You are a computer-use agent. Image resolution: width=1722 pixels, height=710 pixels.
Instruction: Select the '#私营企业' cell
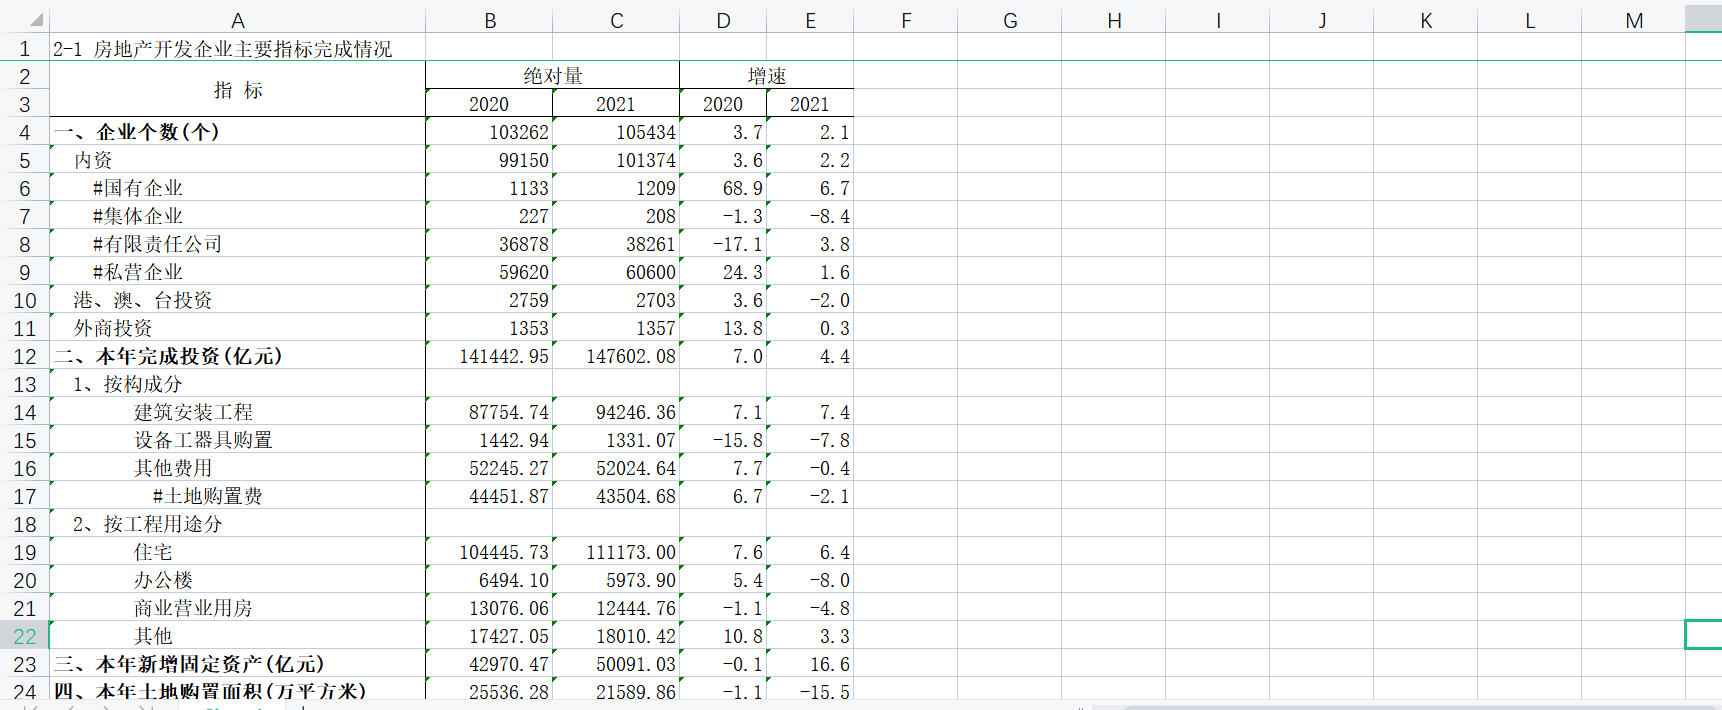(238, 272)
